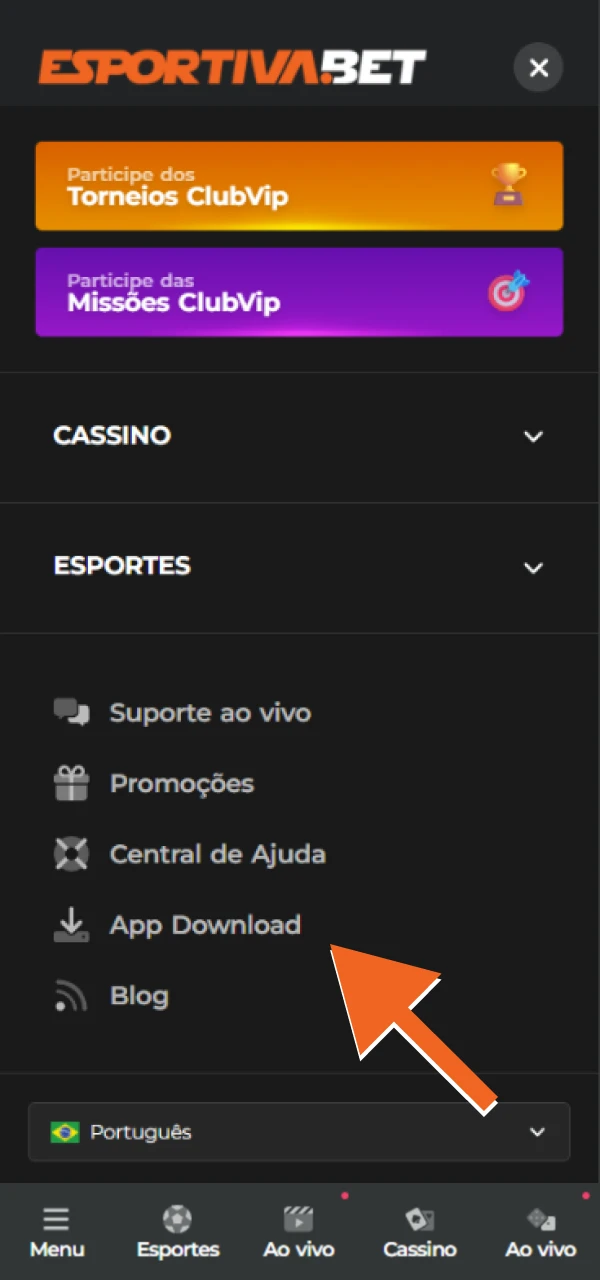Click the Esportiva.bet logo
This screenshot has height=1280, width=600.
click(230, 66)
